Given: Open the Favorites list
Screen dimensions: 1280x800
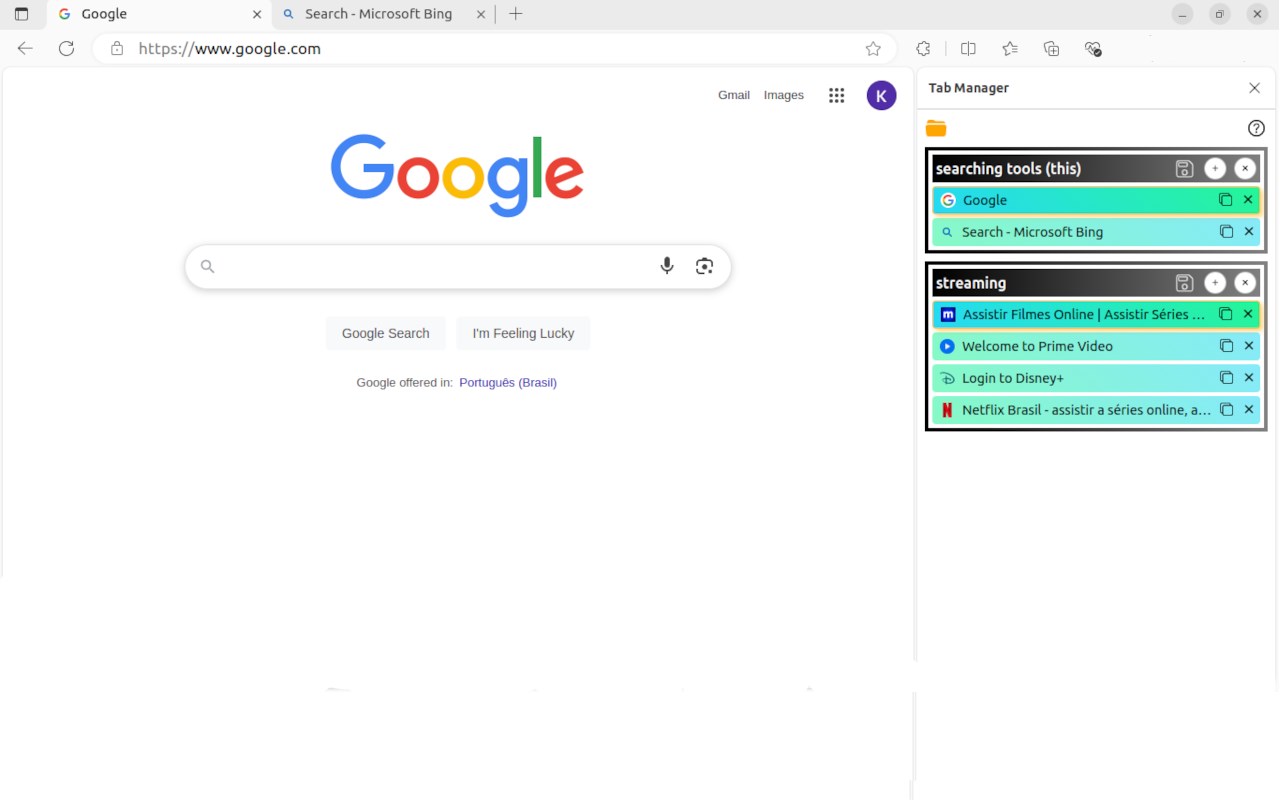Looking at the screenshot, I should [x=1010, y=48].
